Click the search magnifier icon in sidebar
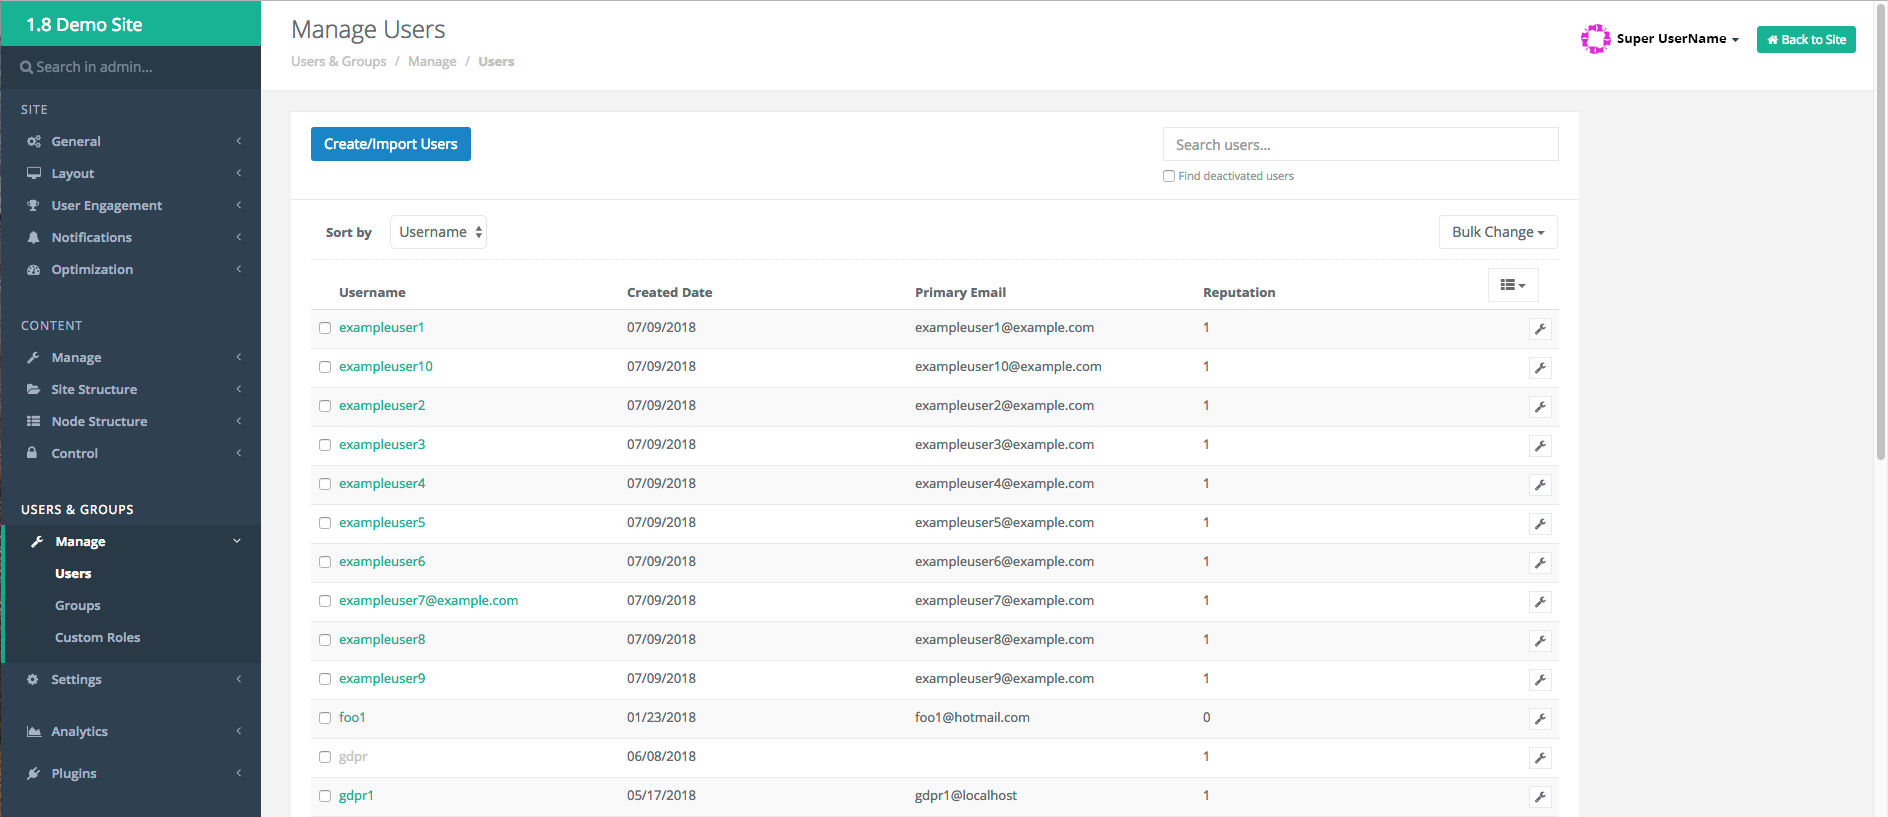The height and width of the screenshot is (817, 1888). (26, 67)
